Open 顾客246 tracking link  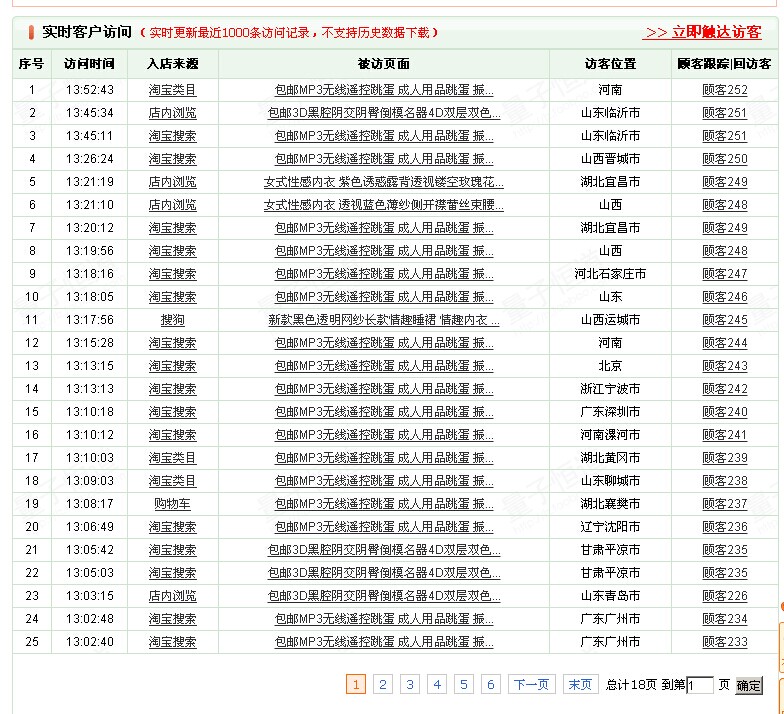tap(725, 297)
